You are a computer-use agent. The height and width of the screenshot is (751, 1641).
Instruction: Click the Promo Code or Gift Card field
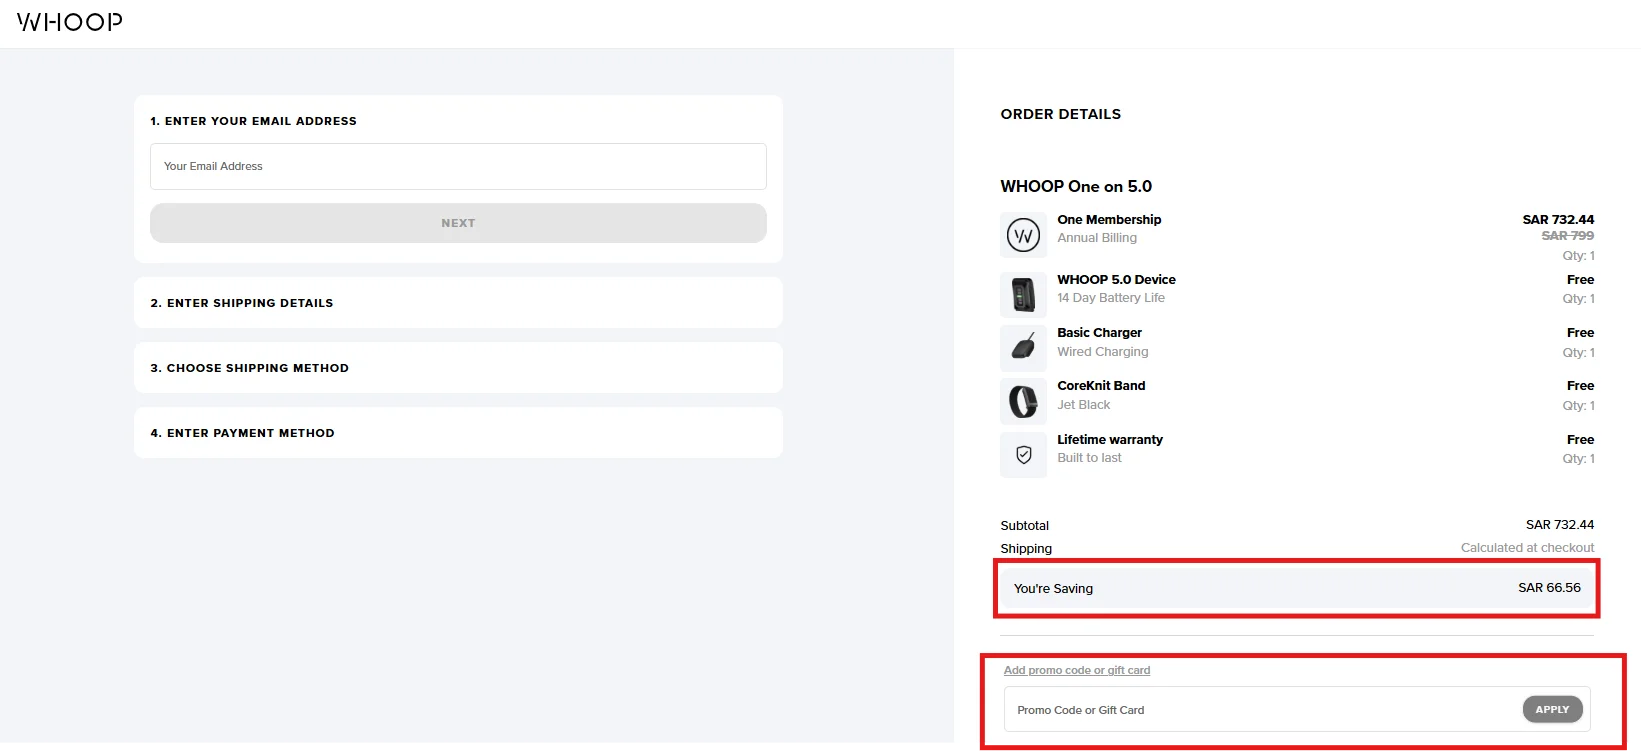pyautogui.click(x=1260, y=710)
